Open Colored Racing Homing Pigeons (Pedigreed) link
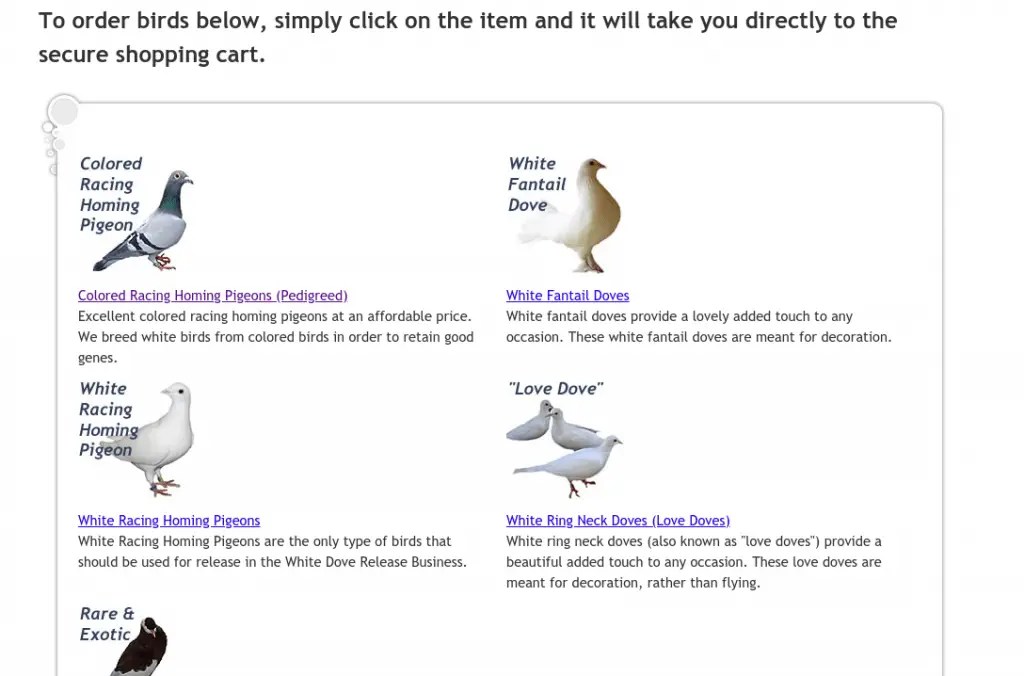1024x676 pixels. pos(212,295)
